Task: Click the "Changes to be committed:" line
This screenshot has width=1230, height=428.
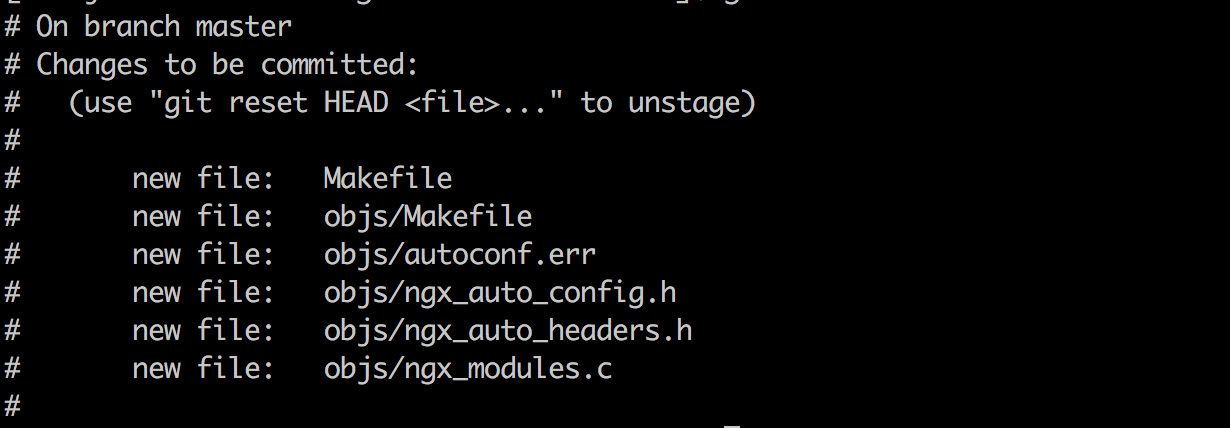Action: pos(211,65)
